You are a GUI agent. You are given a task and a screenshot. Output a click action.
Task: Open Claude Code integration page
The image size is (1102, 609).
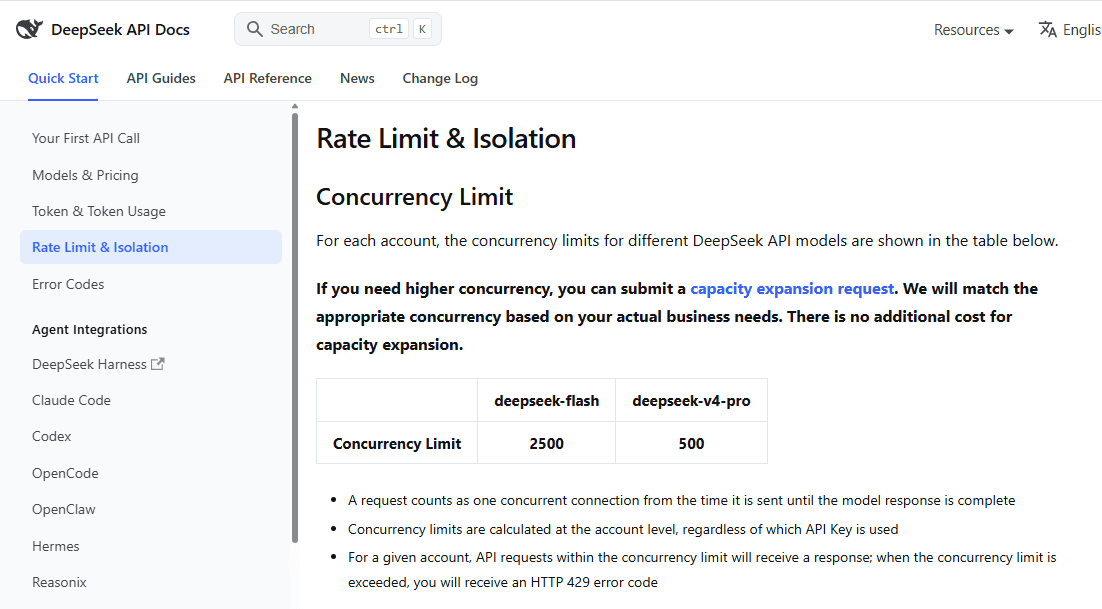[x=72, y=400]
